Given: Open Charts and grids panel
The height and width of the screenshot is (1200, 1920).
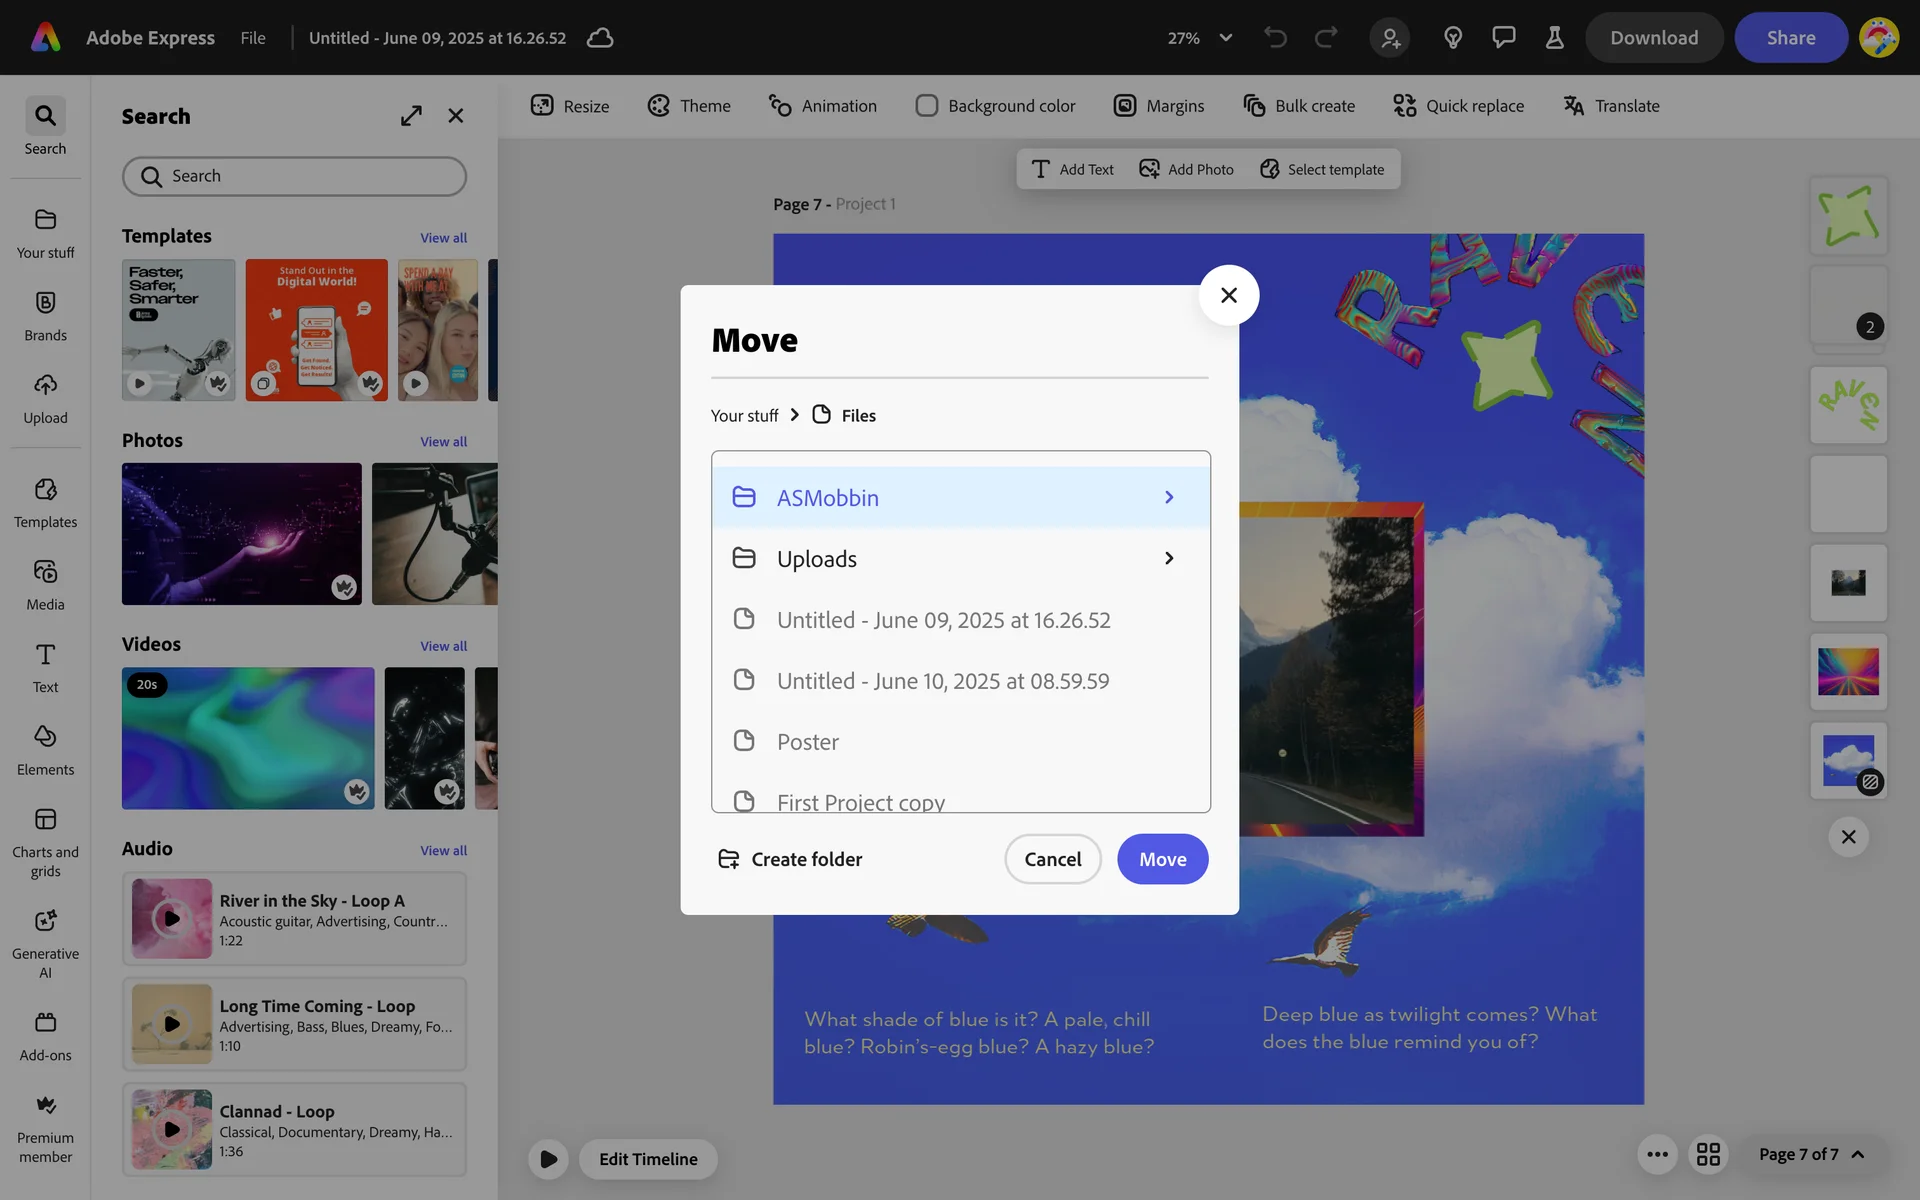Looking at the screenshot, I should point(45,820).
